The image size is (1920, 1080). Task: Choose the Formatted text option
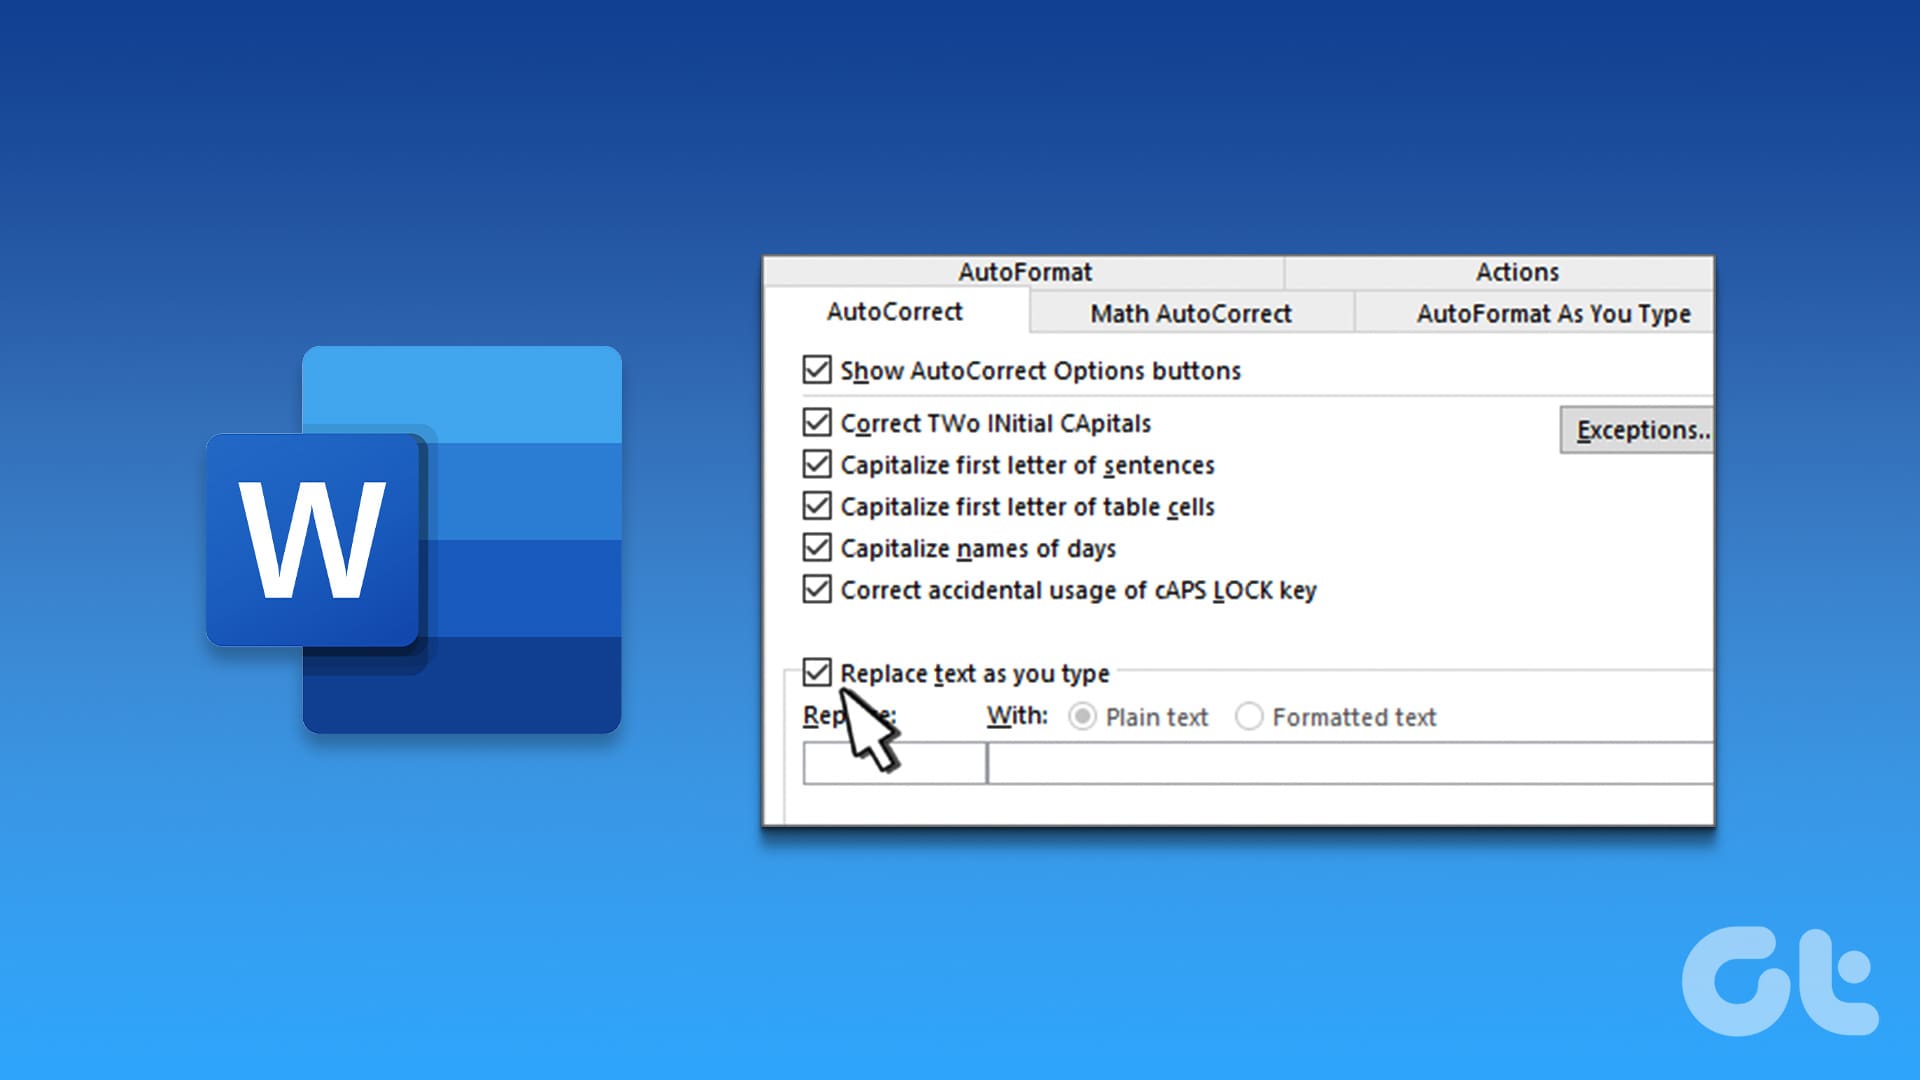coord(1249,717)
